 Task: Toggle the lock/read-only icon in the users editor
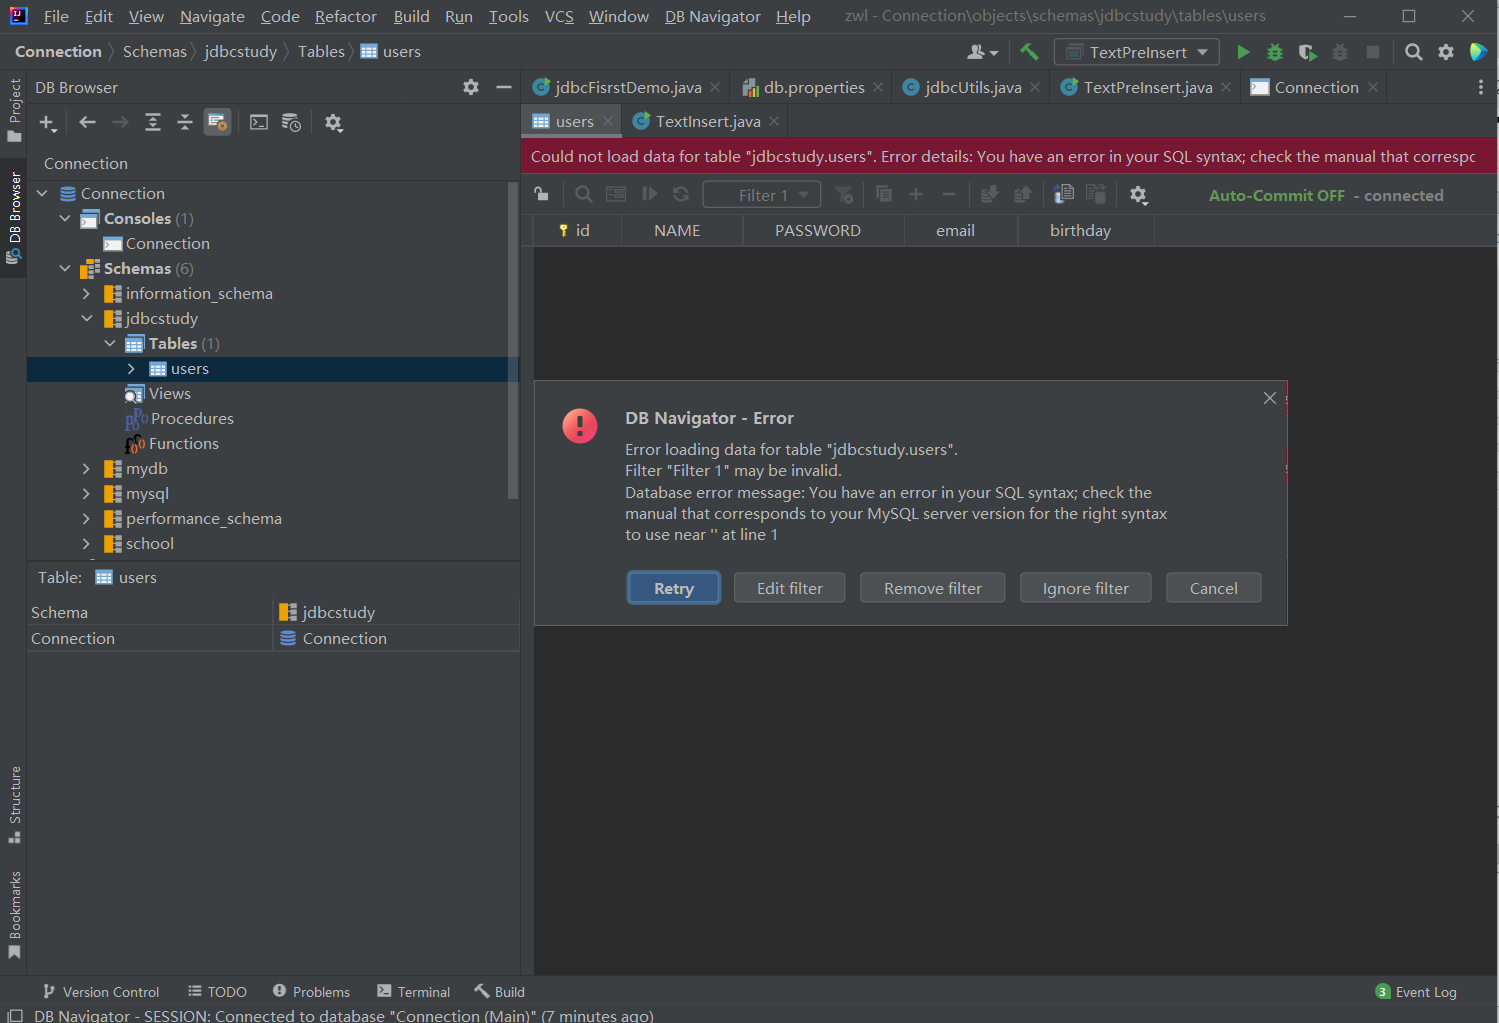[541, 194]
